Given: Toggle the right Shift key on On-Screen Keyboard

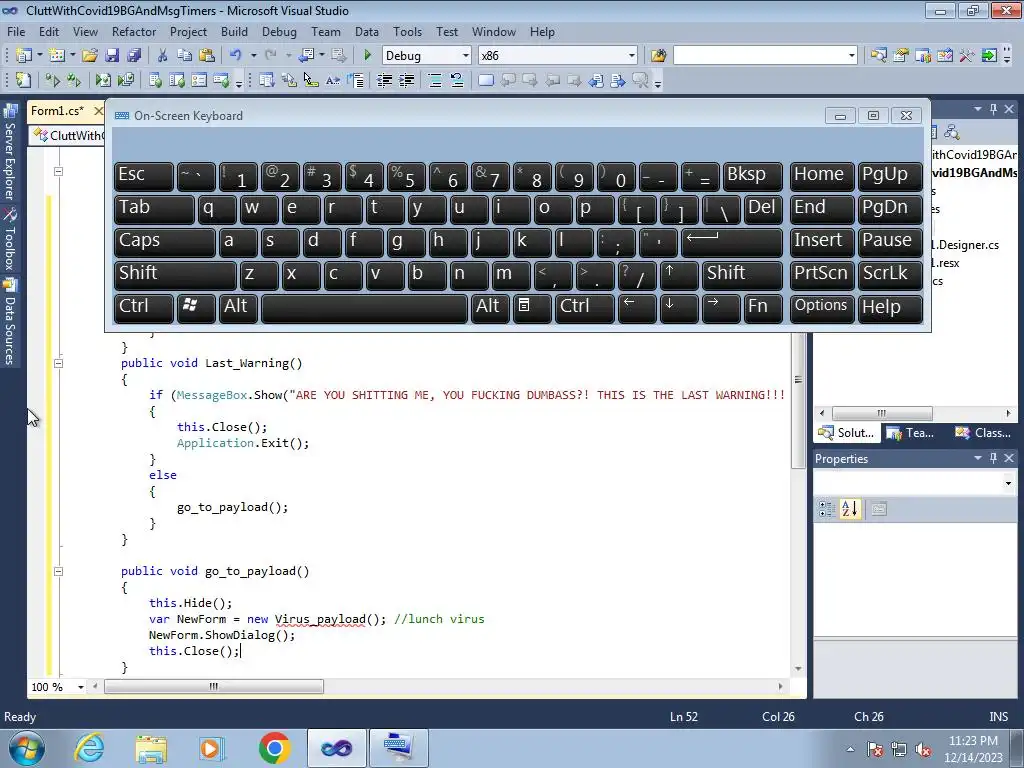Looking at the screenshot, I should pyautogui.click(x=742, y=274).
